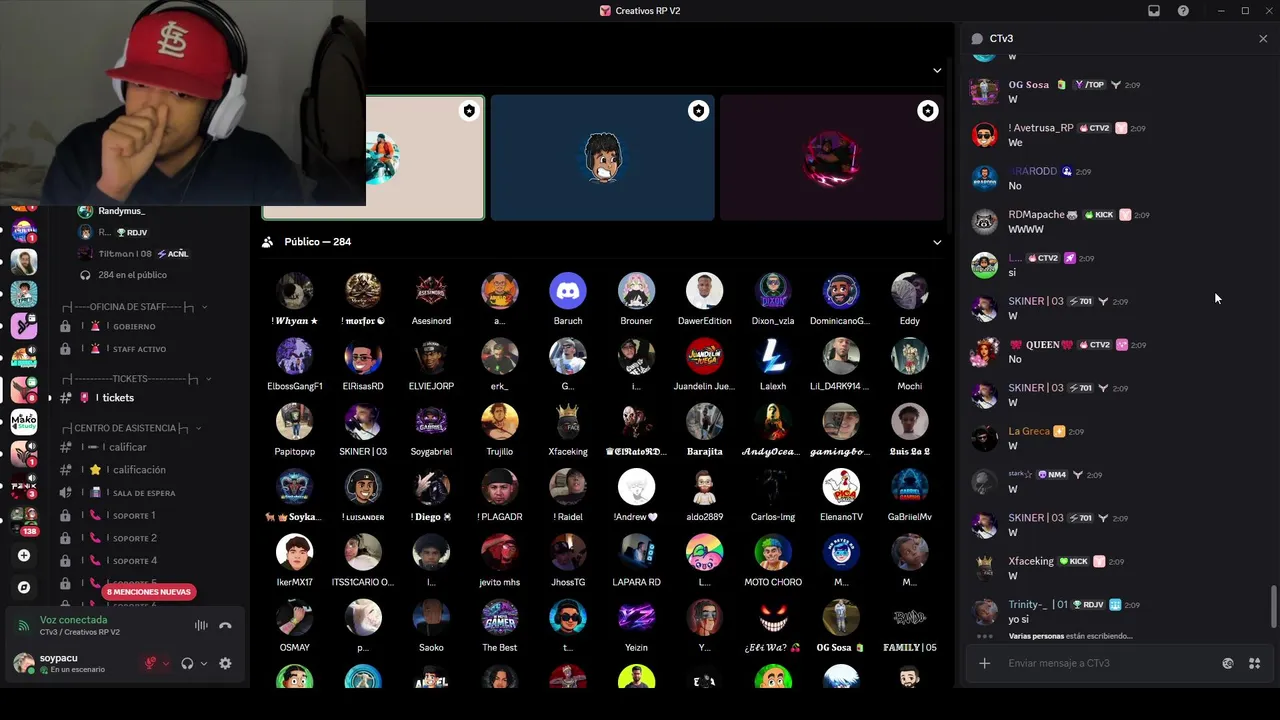
Task: Click moderator badge on the beige tile
Action: [469, 111]
